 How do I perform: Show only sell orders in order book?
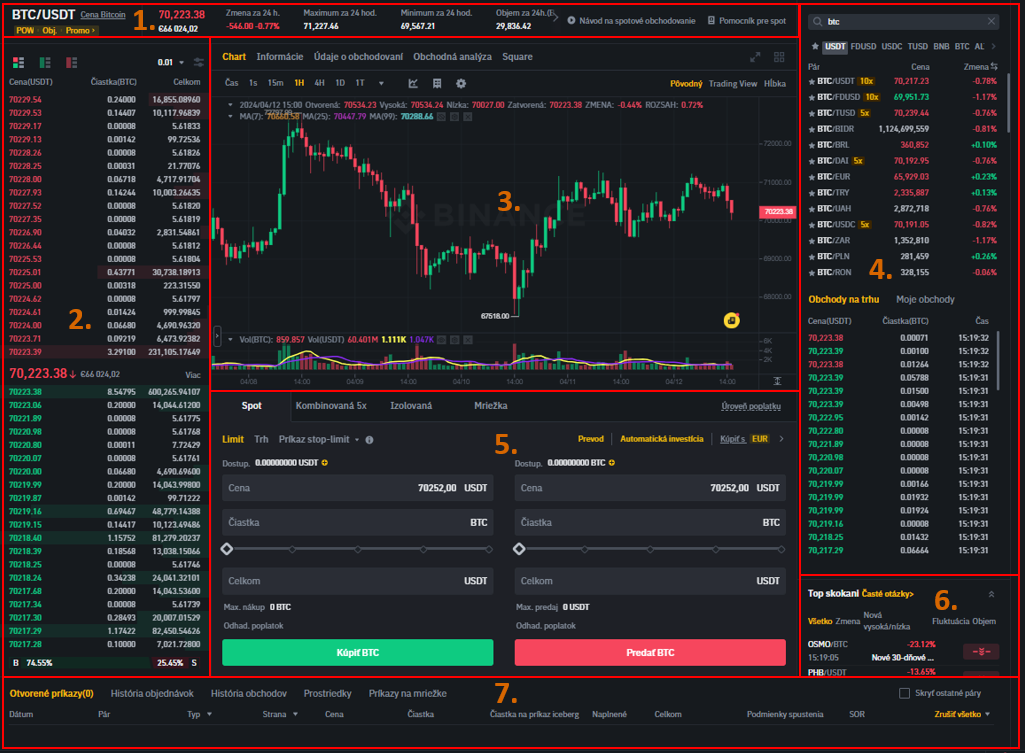(x=71, y=62)
